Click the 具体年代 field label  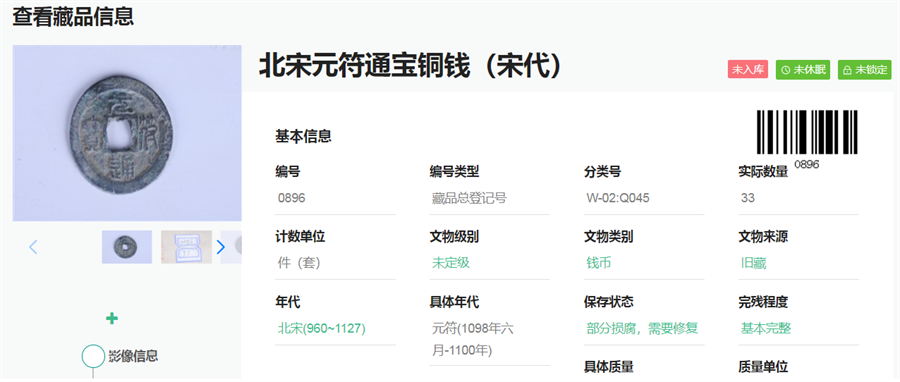pyautogui.click(x=455, y=302)
